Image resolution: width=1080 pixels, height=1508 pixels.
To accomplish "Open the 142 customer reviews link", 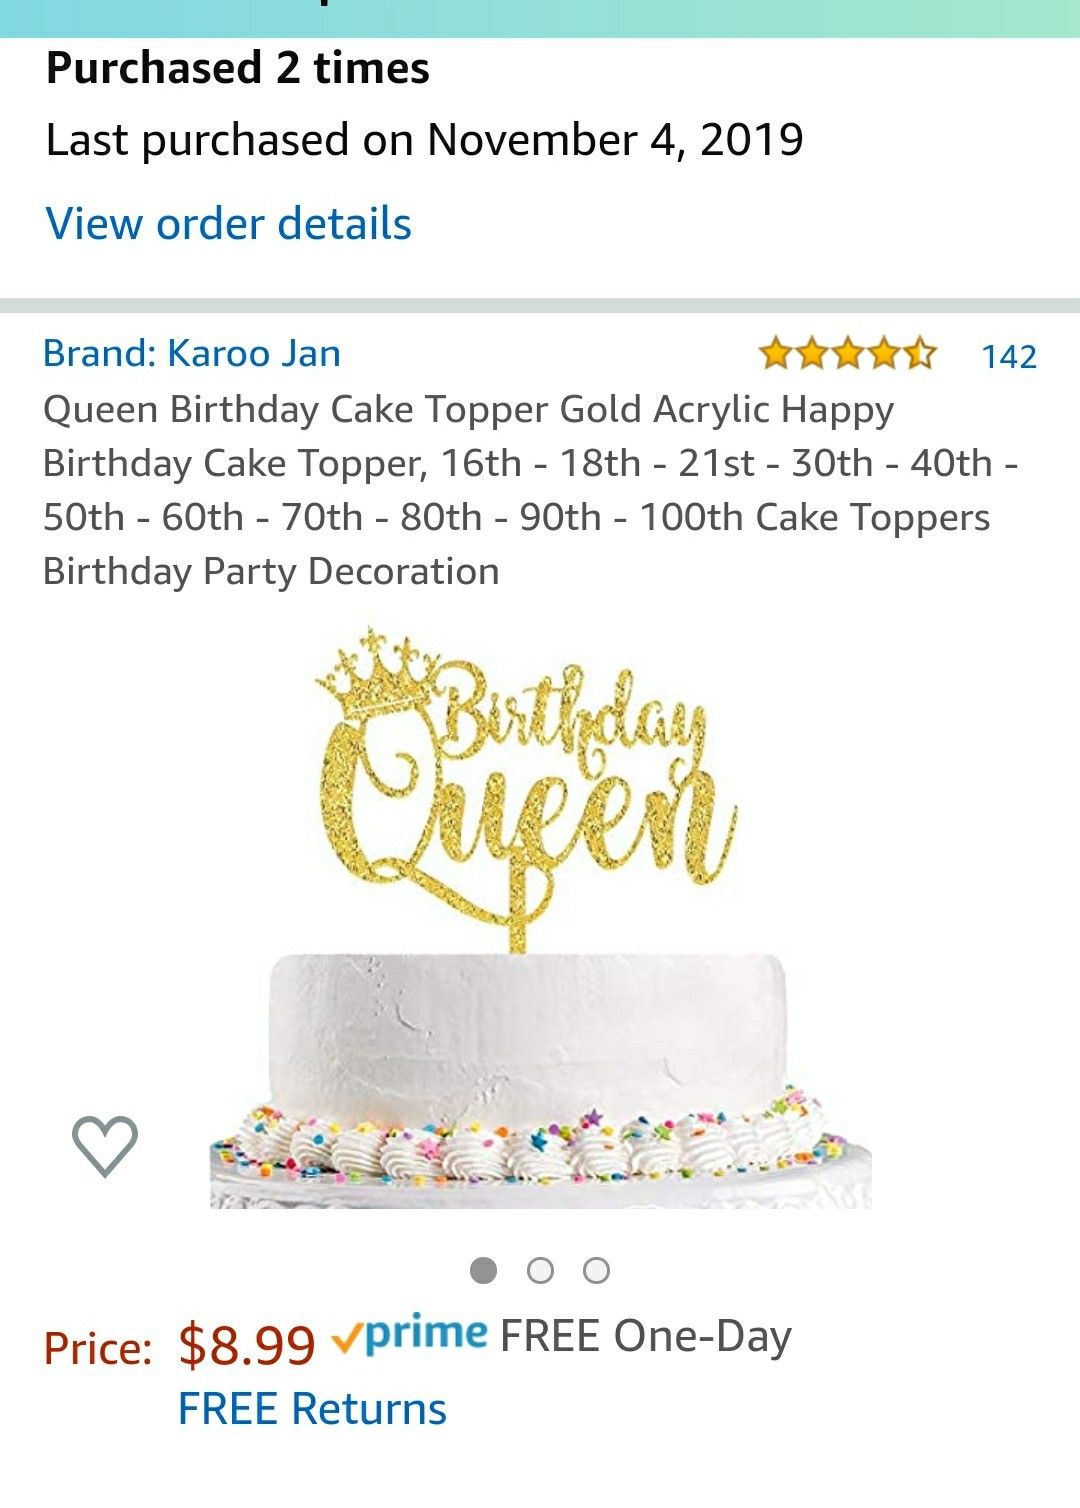I will tap(1009, 356).
